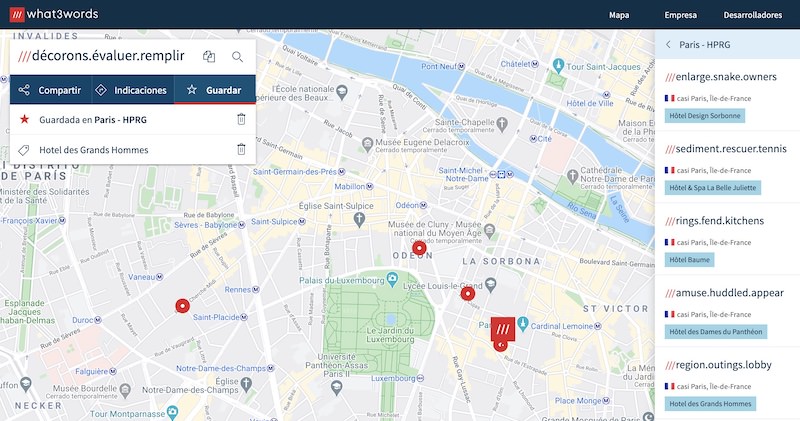Click the Hotel des Grands Hommes label row
The image size is (800, 421).
(x=133, y=150)
